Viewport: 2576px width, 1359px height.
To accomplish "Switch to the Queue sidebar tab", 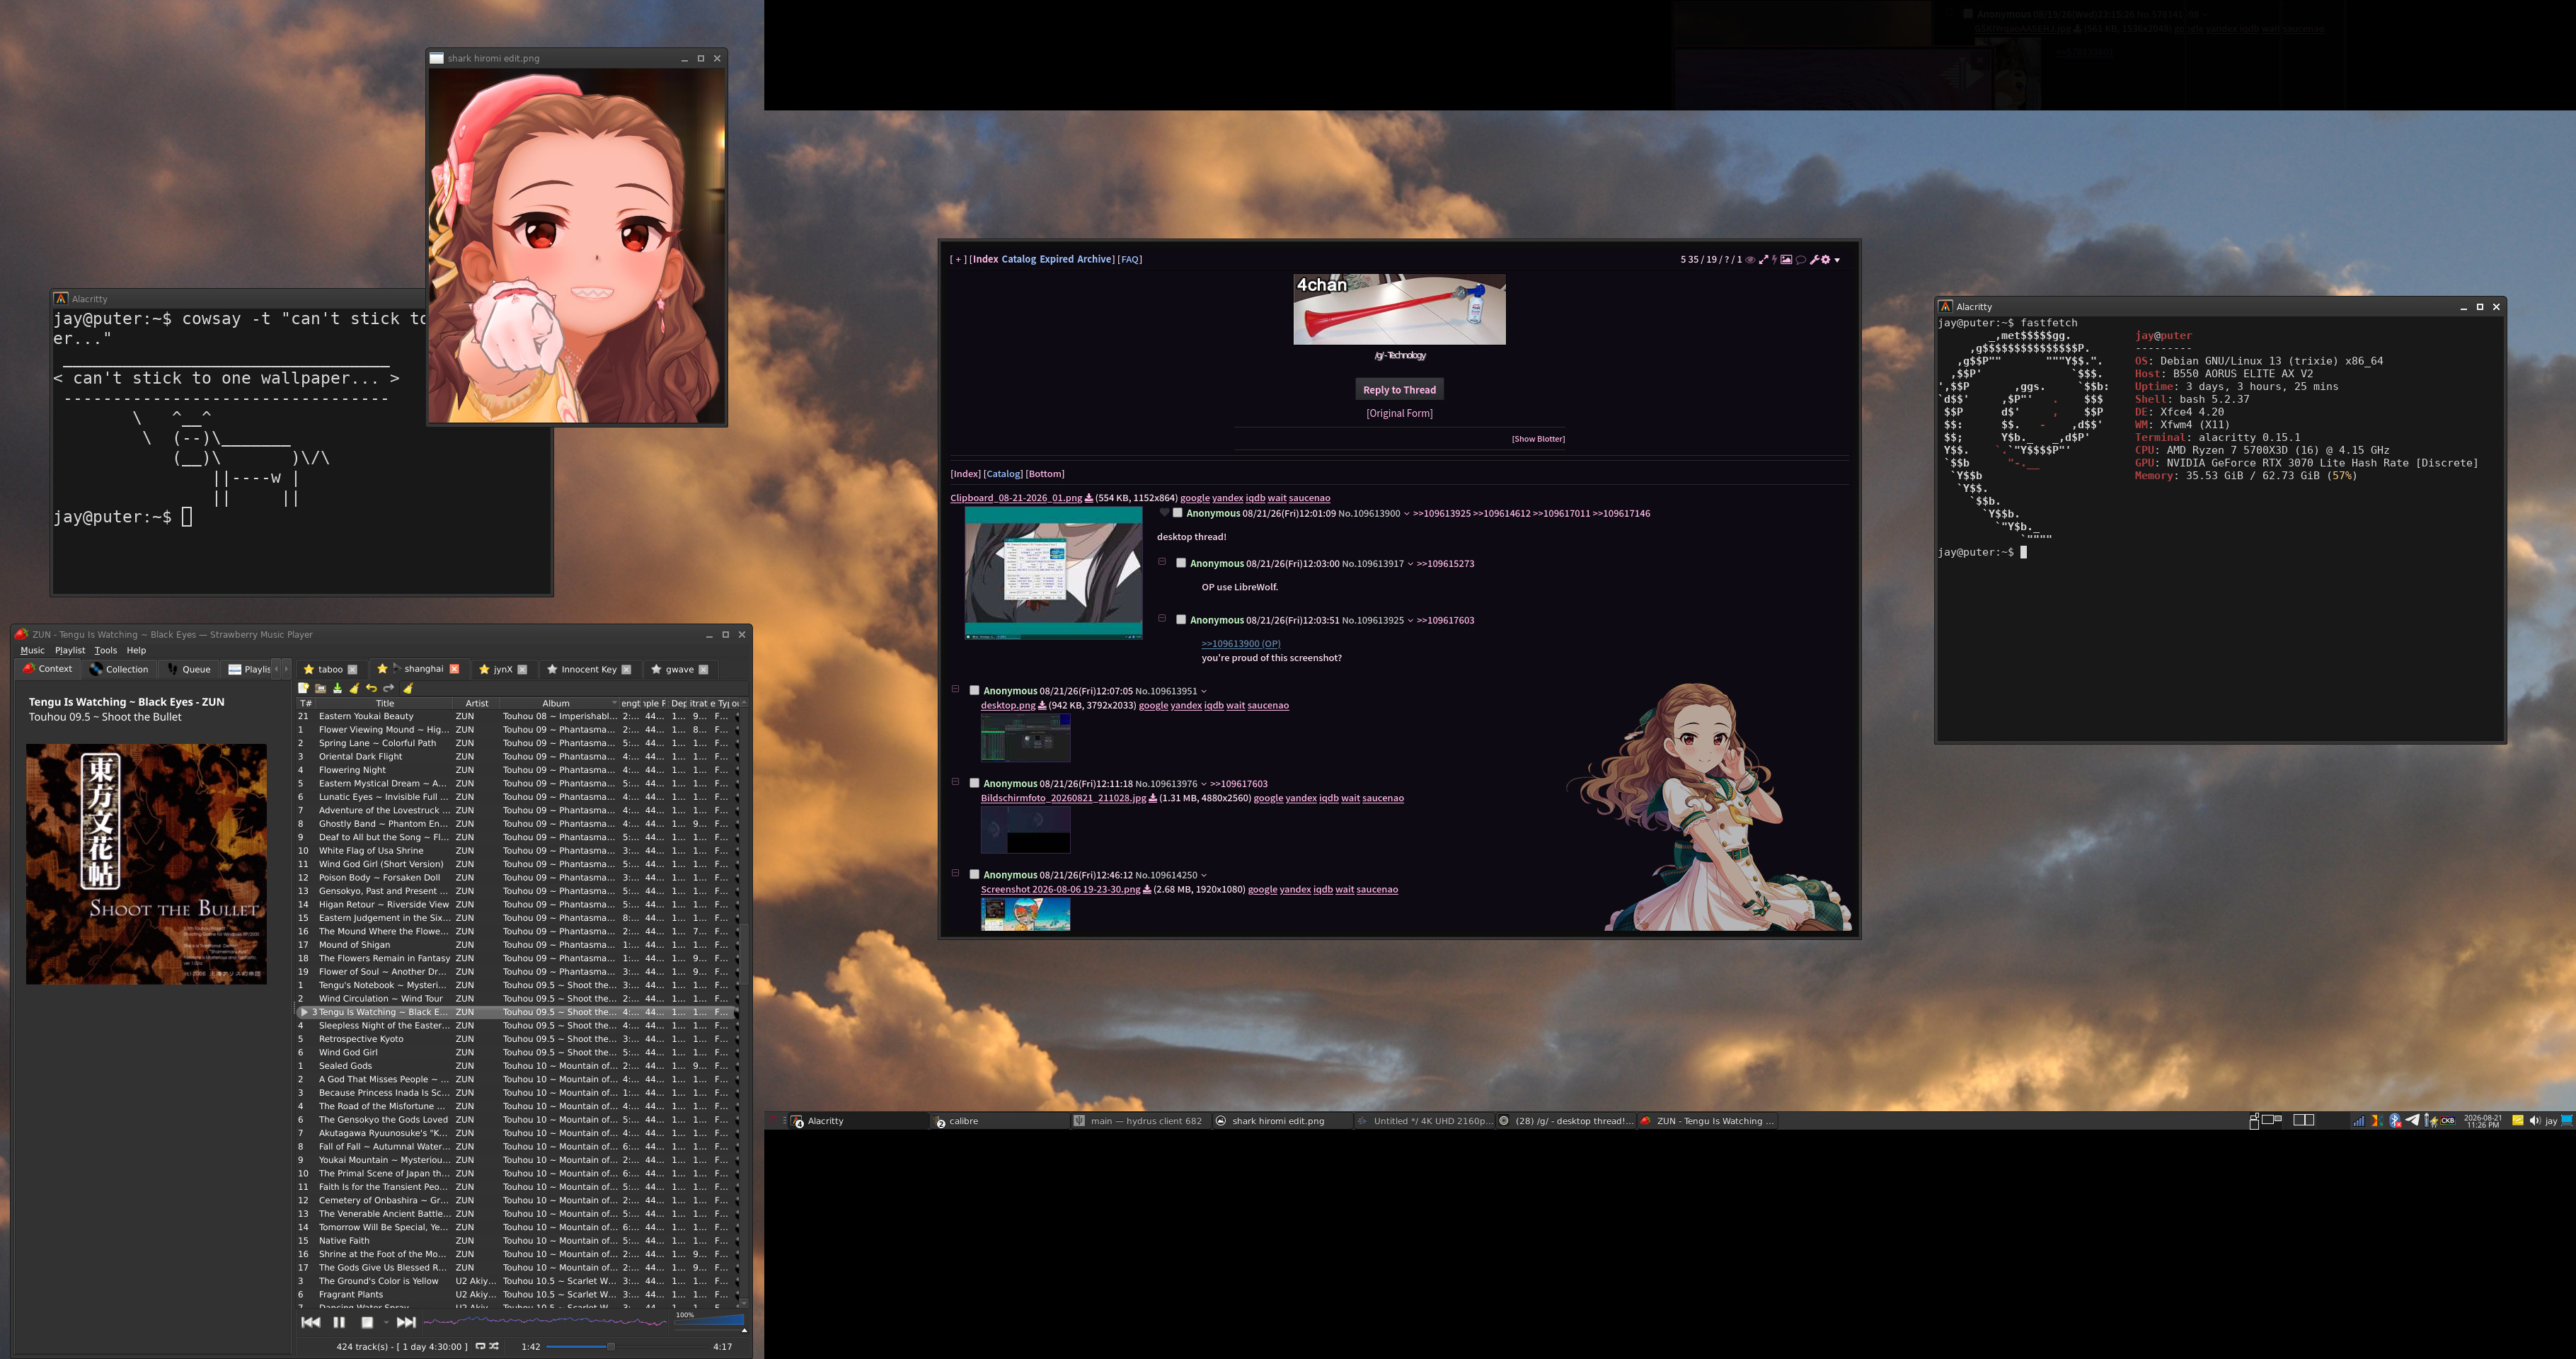I will (189, 669).
